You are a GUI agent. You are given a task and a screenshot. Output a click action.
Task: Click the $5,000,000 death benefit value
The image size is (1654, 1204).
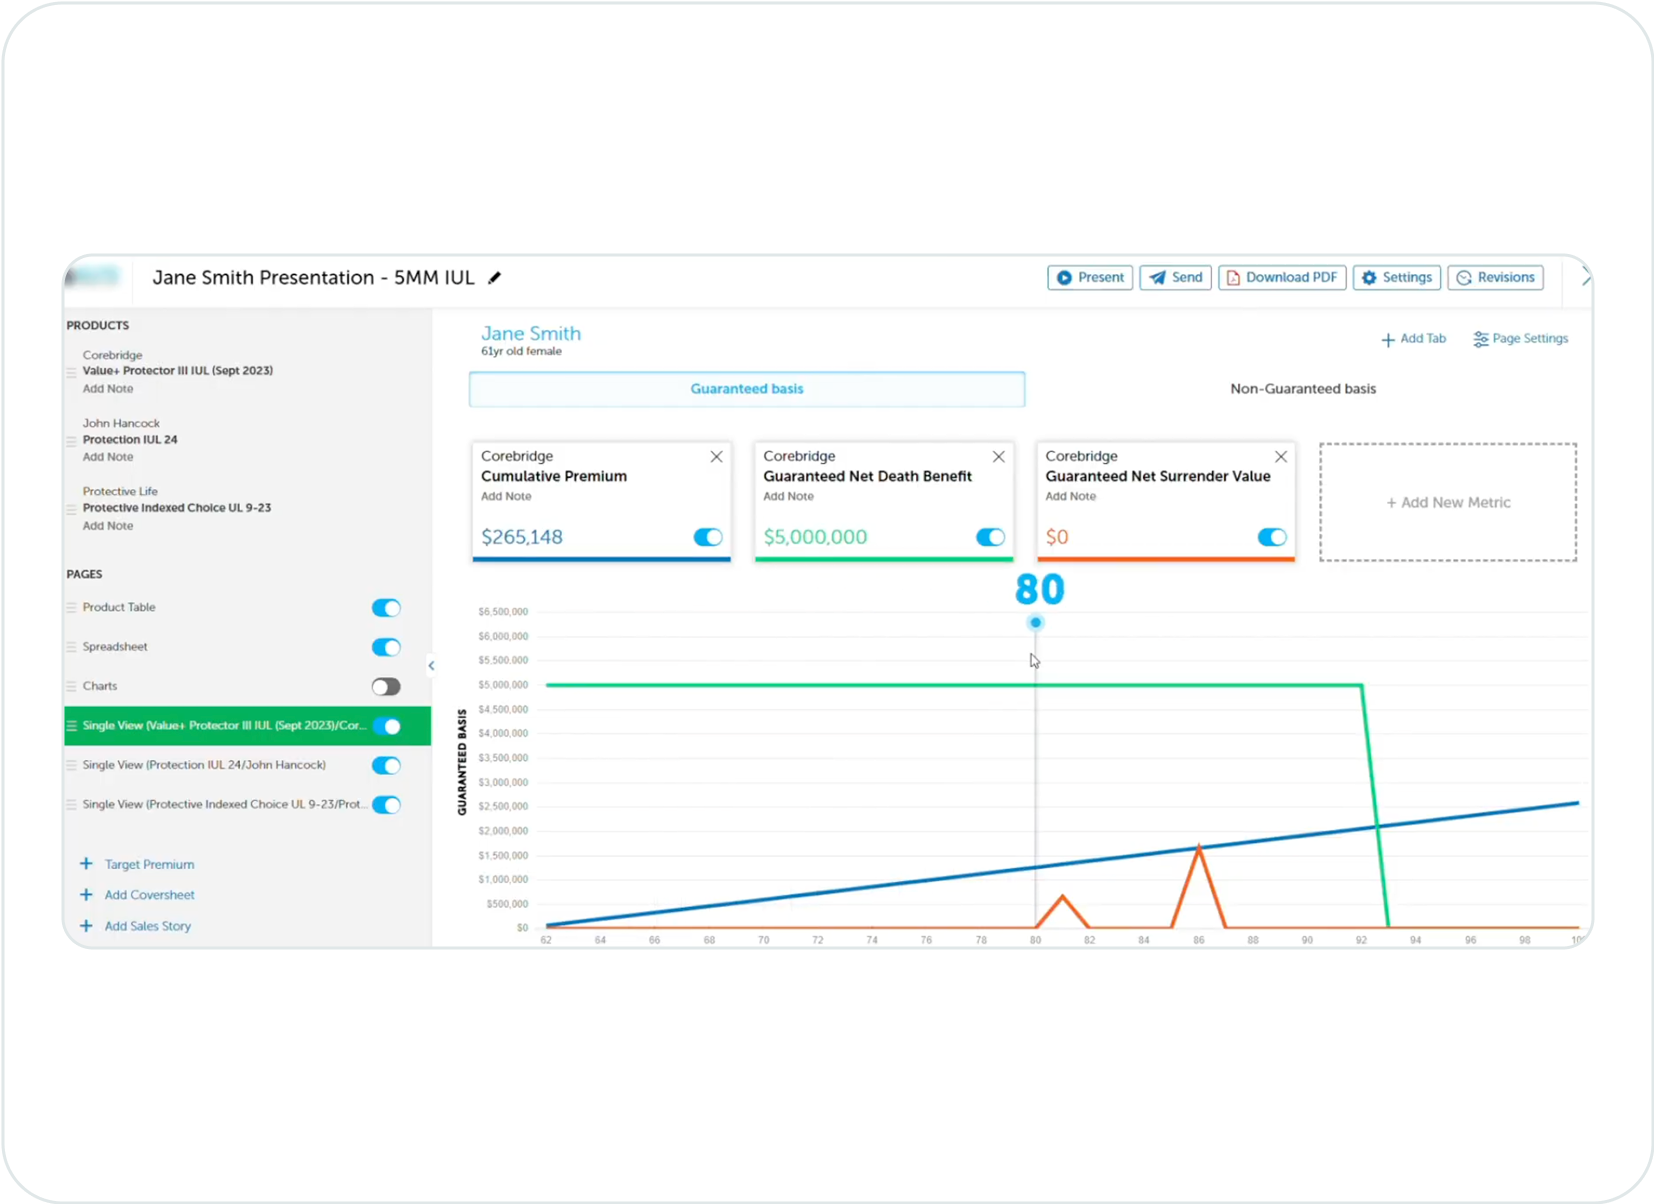pos(815,537)
